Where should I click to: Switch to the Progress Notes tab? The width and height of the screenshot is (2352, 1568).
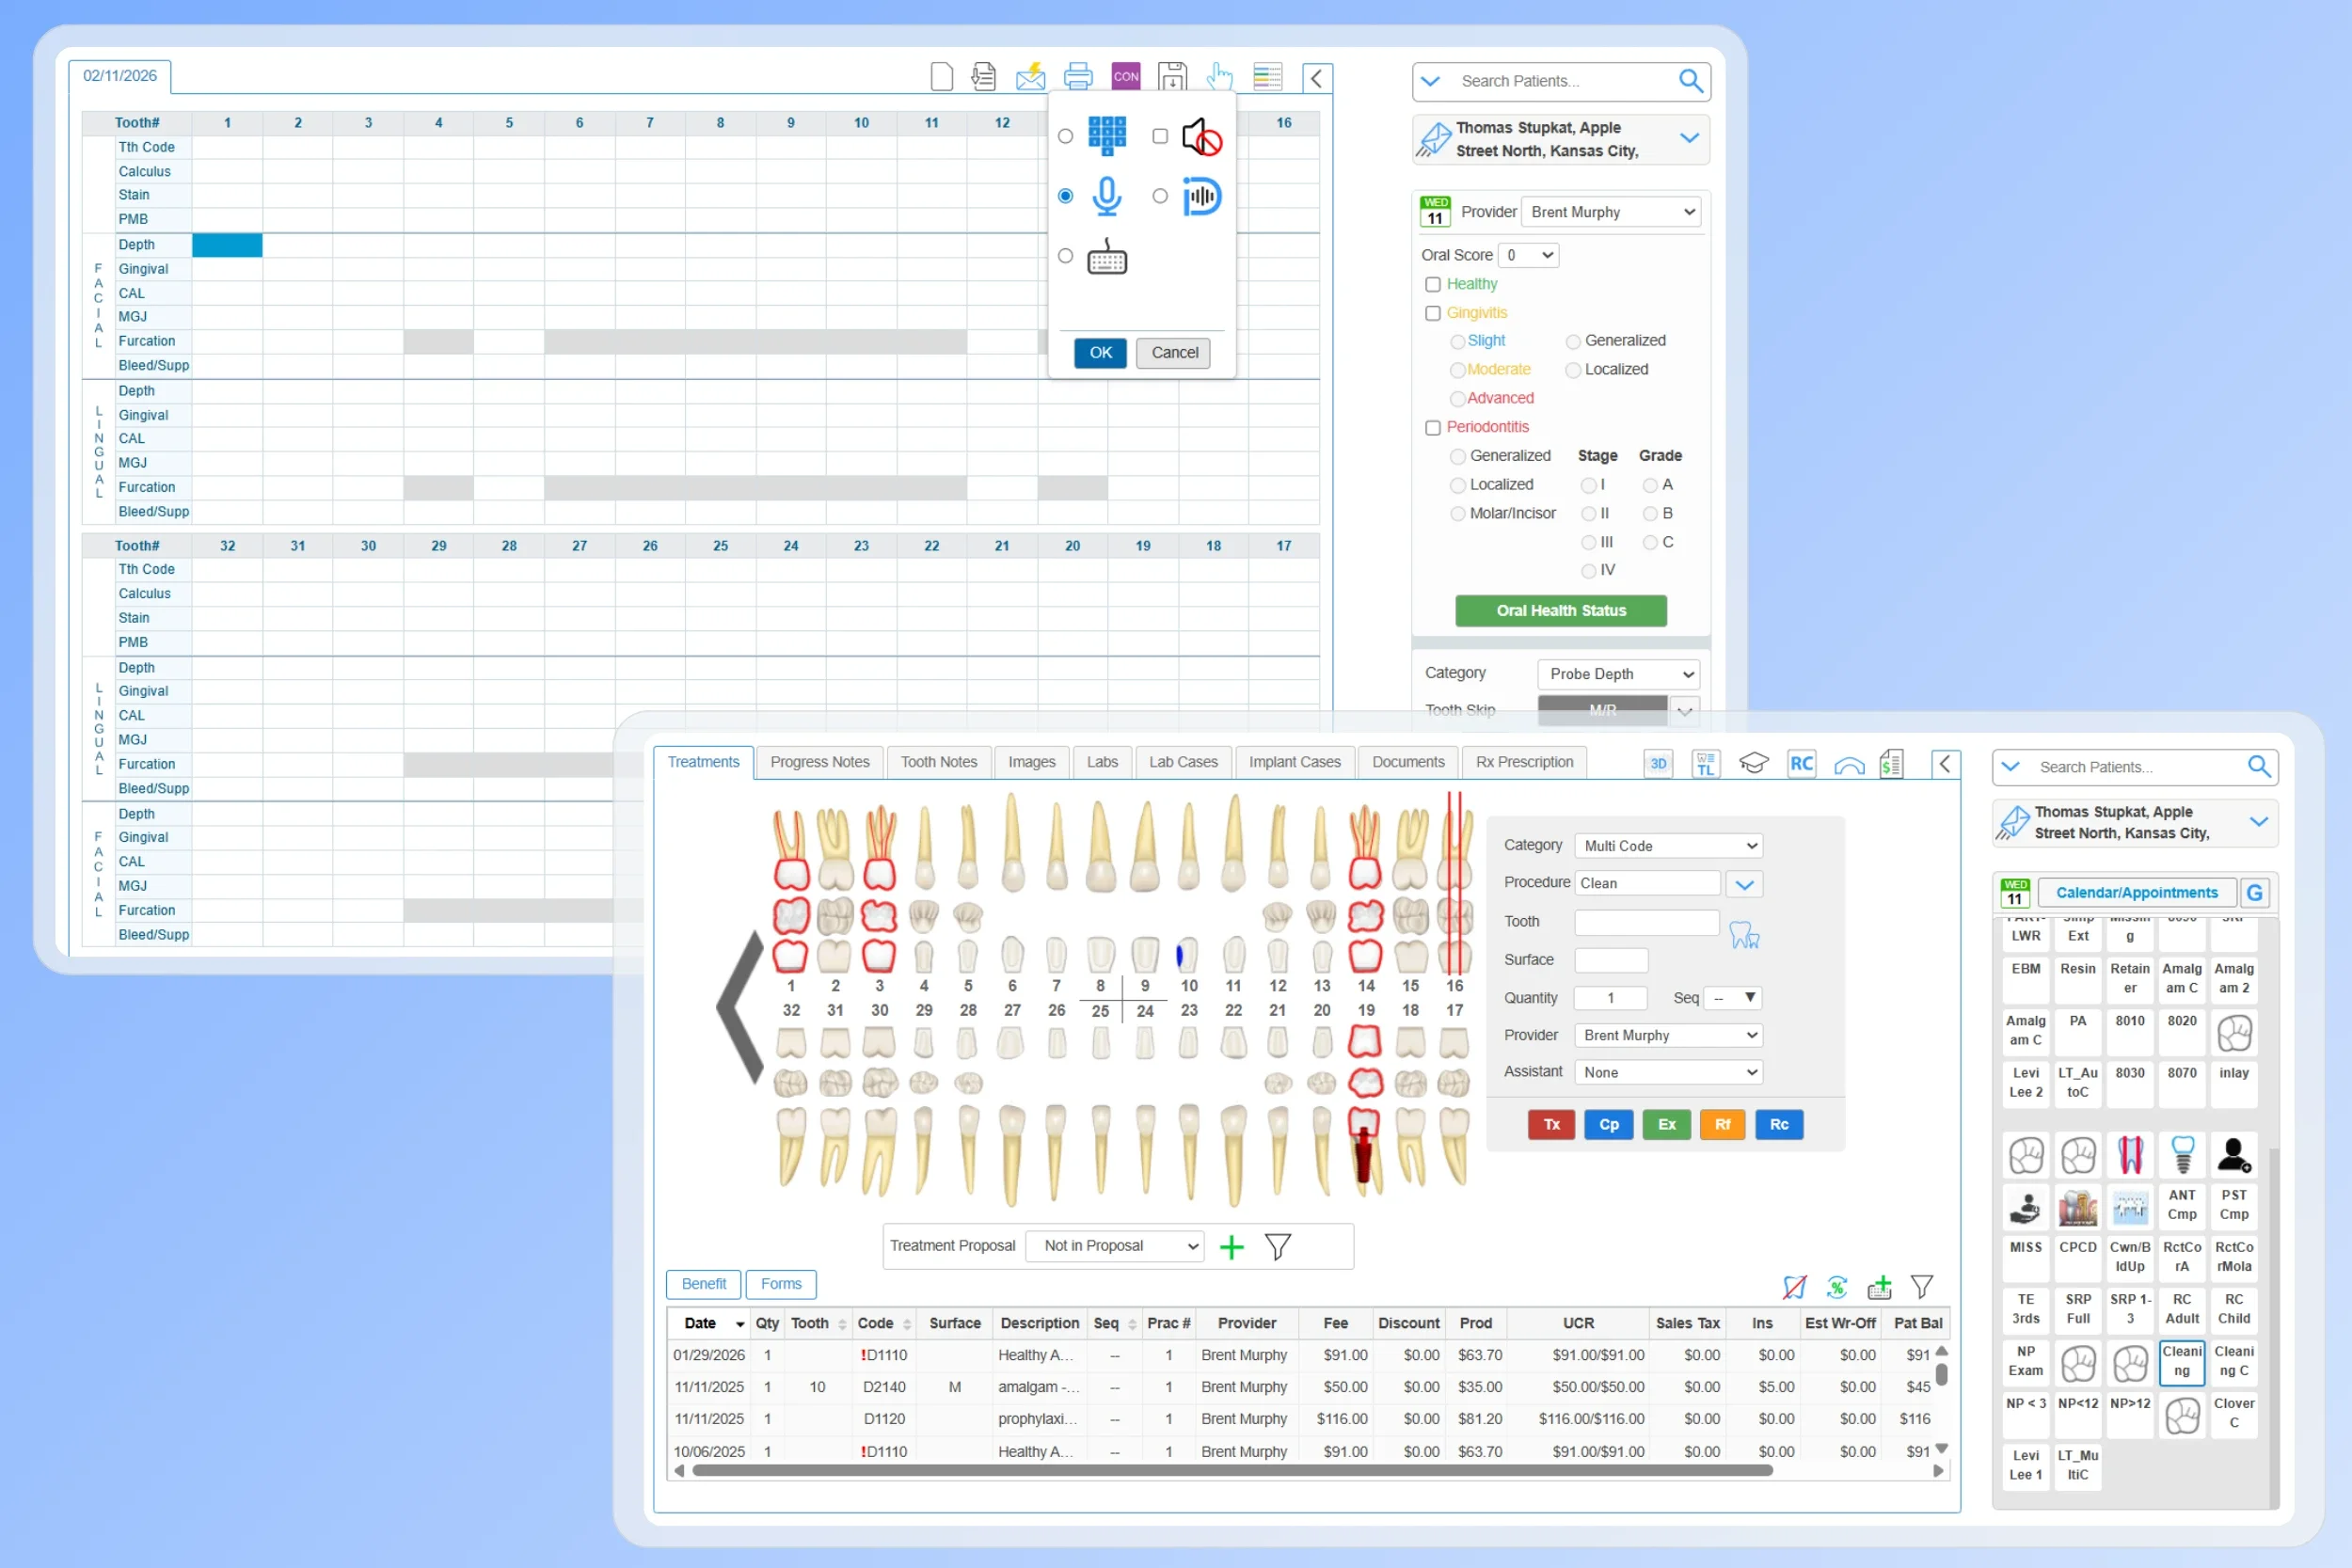click(x=819, y=762)
